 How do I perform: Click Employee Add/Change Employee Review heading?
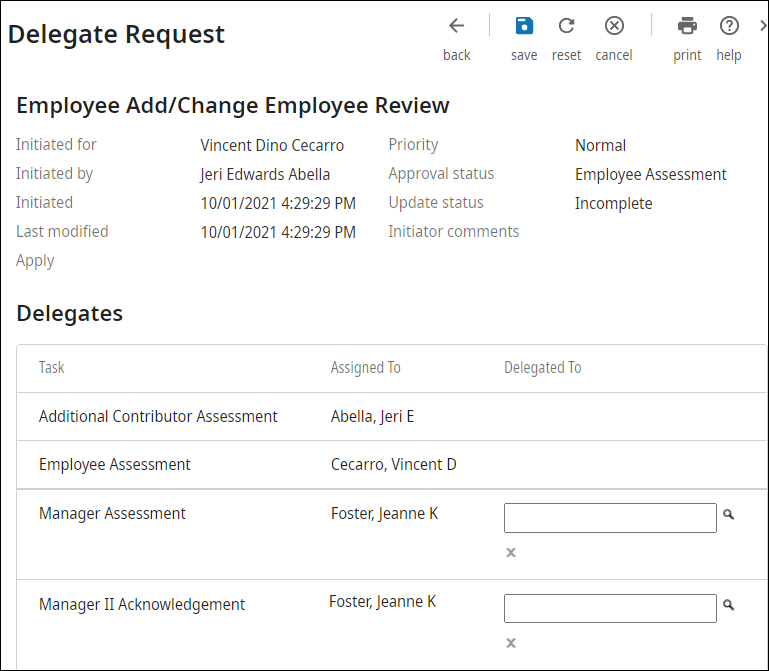coord(232,105)
